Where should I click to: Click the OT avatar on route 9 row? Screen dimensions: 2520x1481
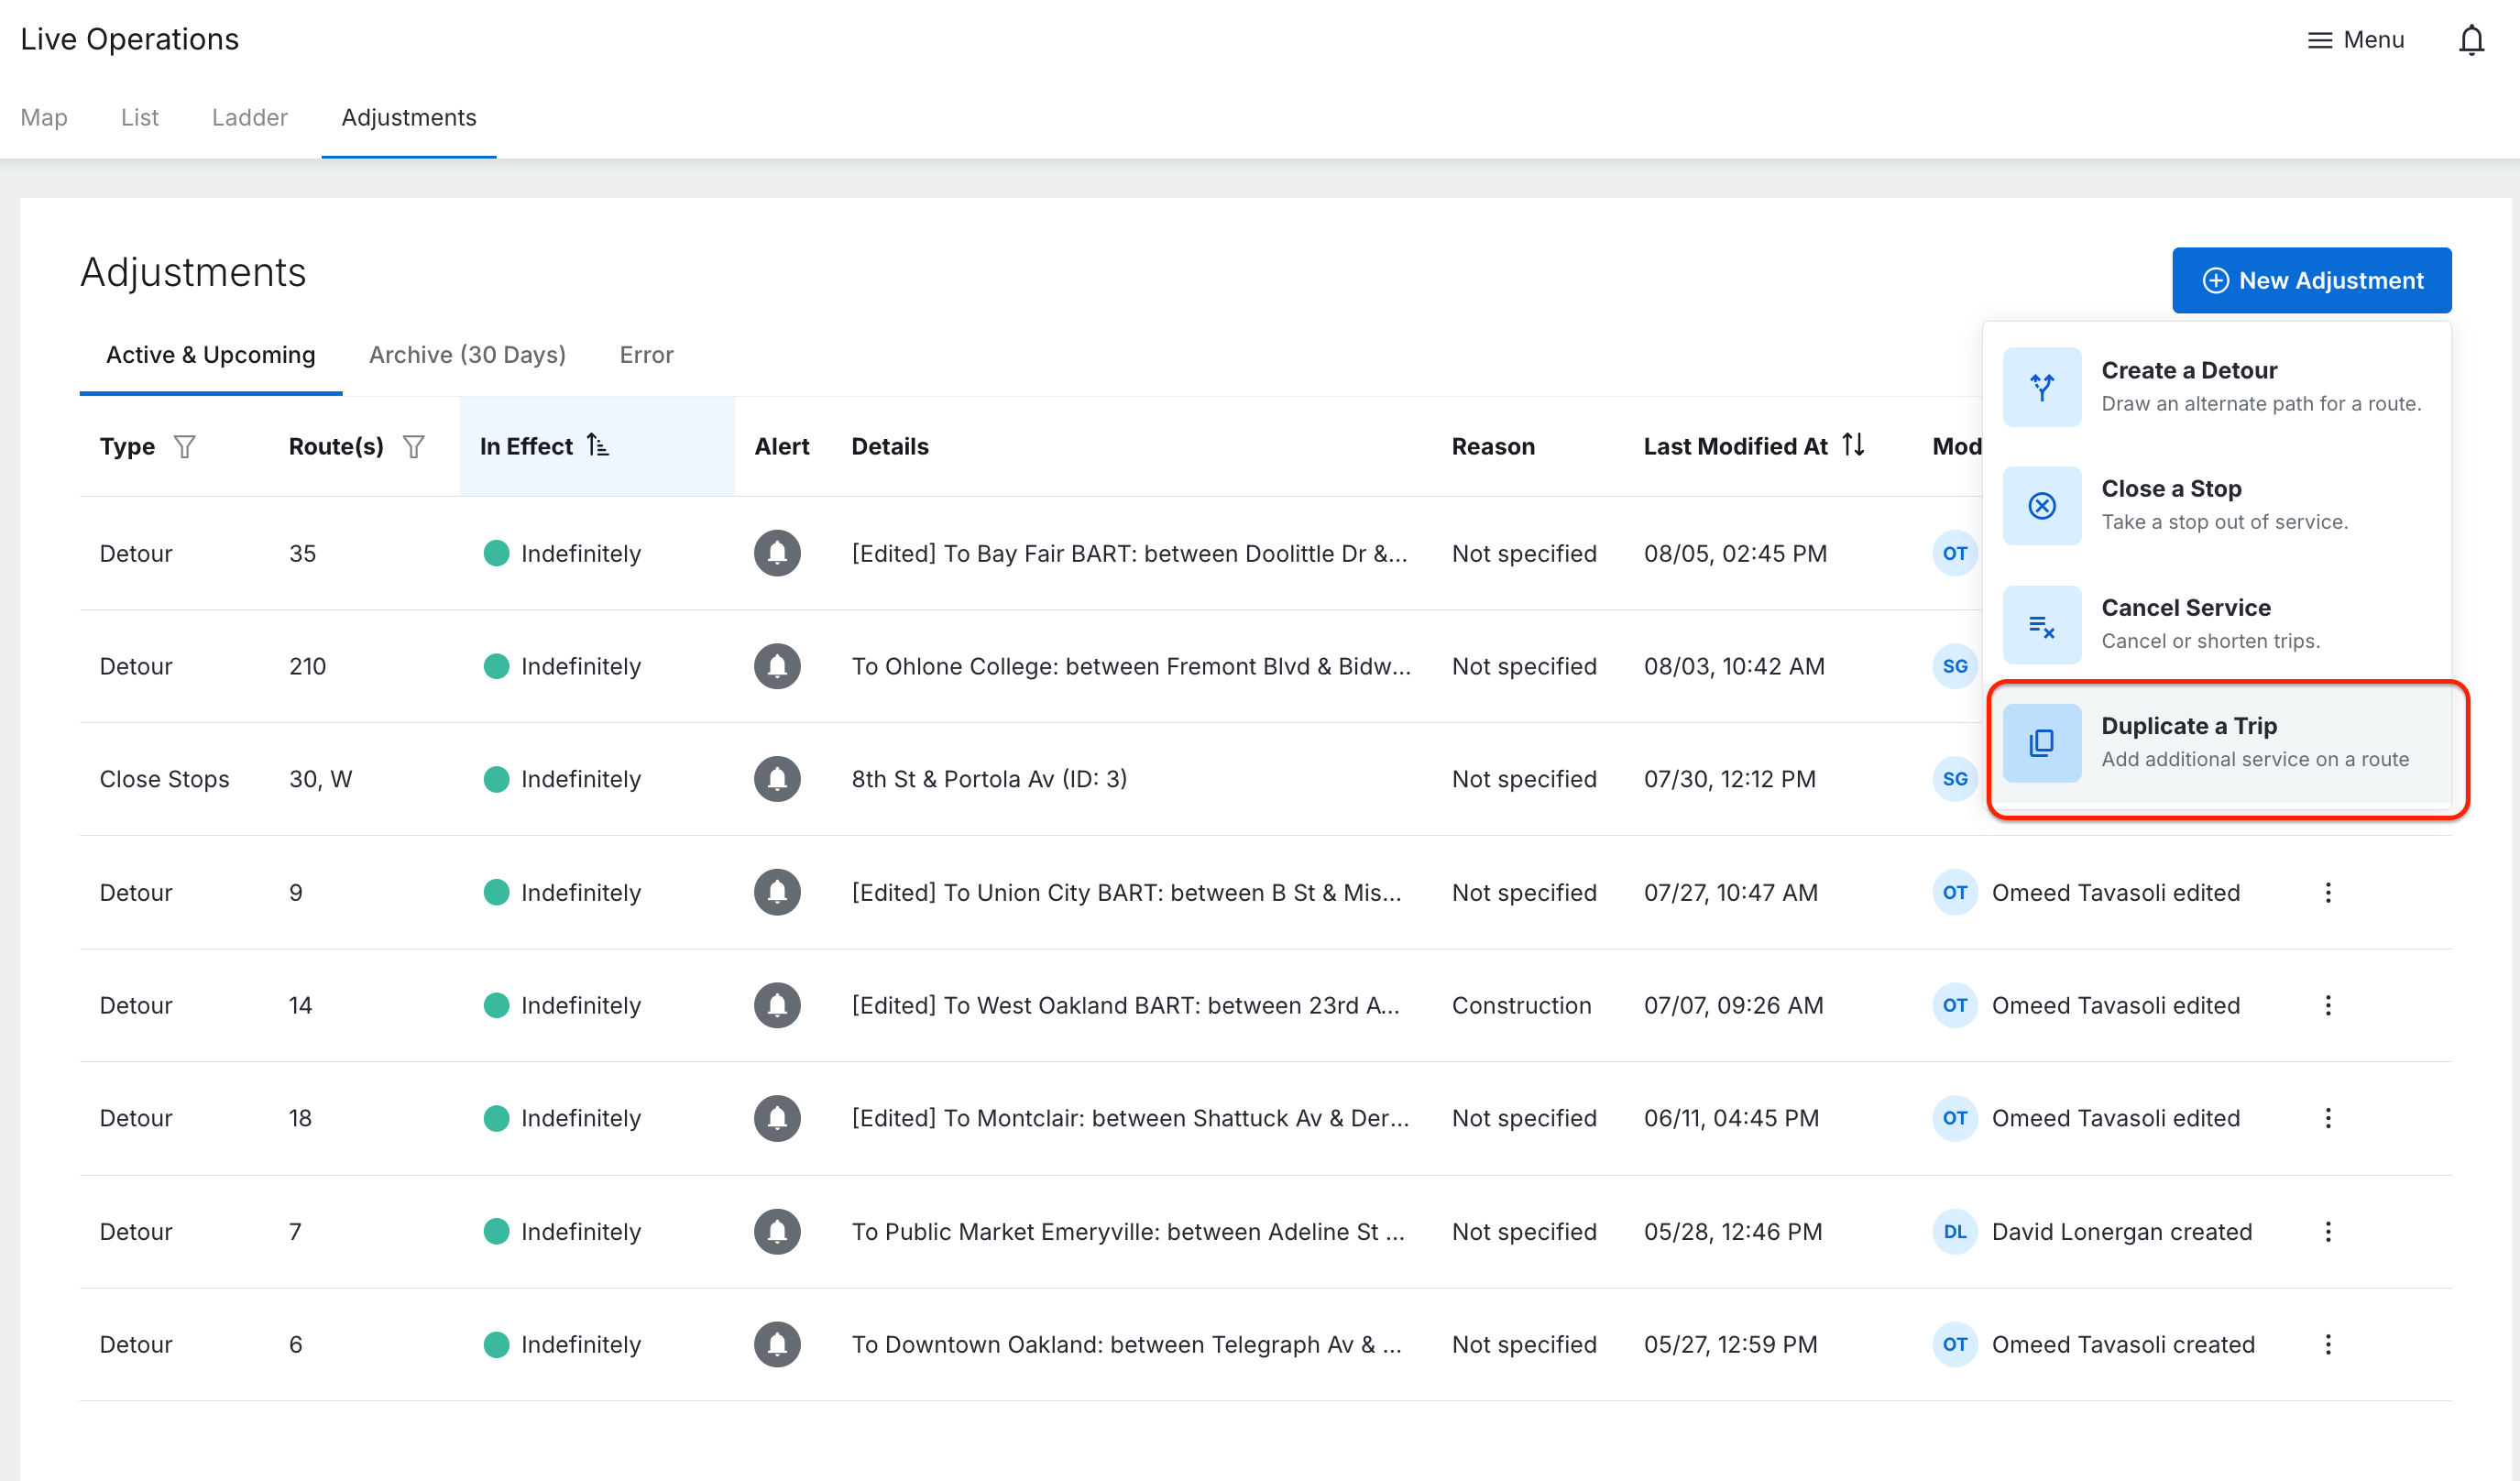pos(1955,892)
